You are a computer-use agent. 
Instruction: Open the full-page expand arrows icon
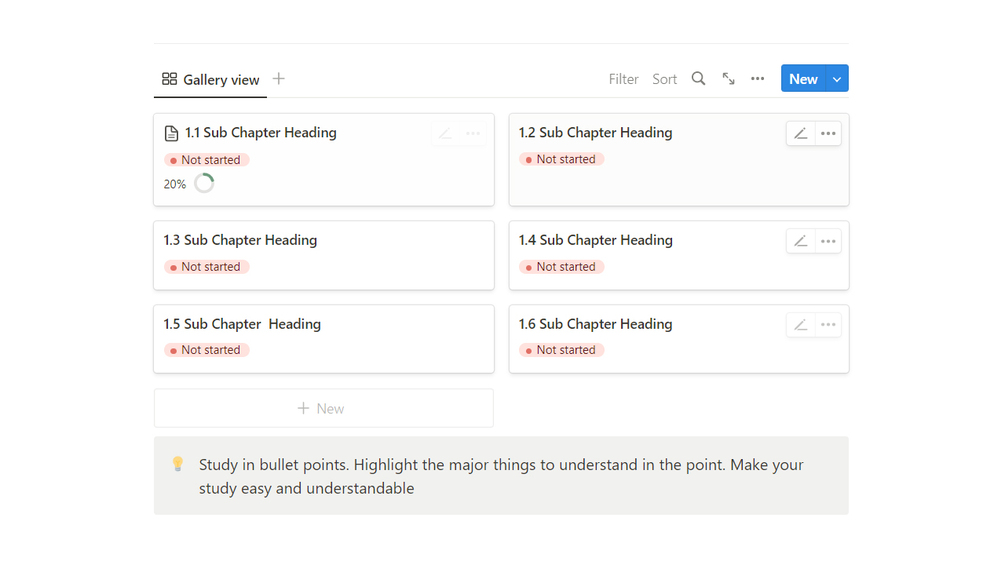pos(728,79)
